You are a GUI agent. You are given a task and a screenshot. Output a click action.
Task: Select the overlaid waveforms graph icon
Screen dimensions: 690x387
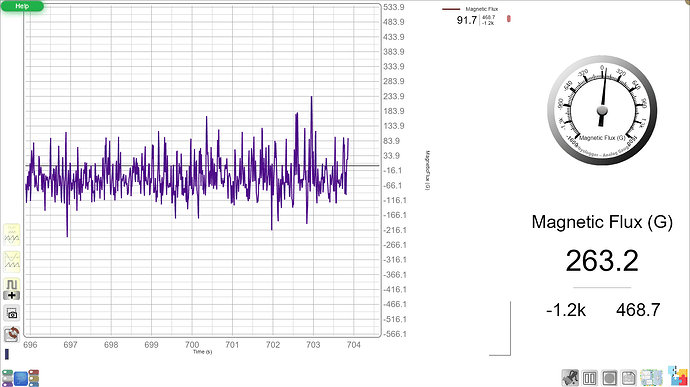[12, 235]
